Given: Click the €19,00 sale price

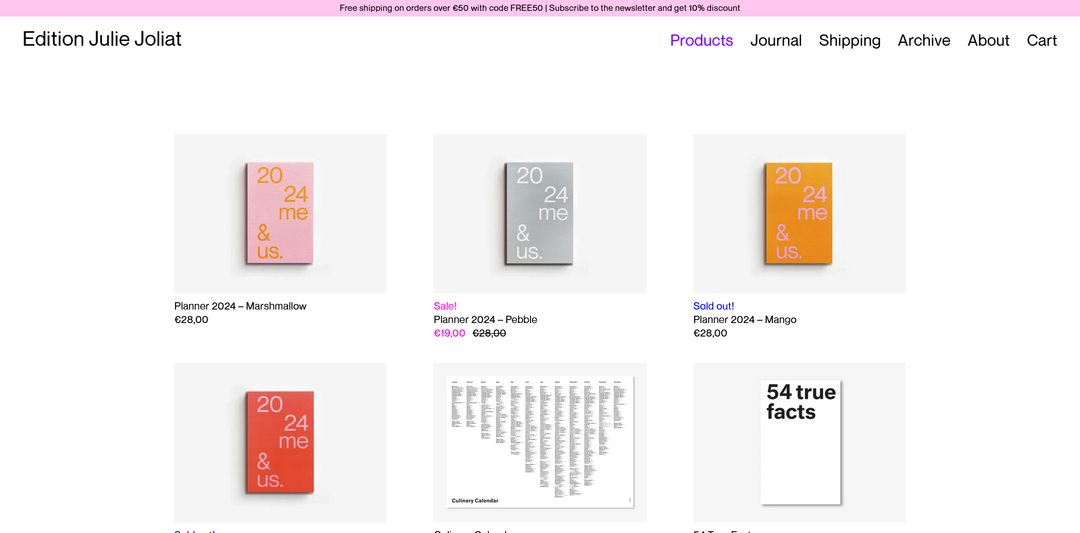Looking at the screenshot, I should [x=449, y=333].
